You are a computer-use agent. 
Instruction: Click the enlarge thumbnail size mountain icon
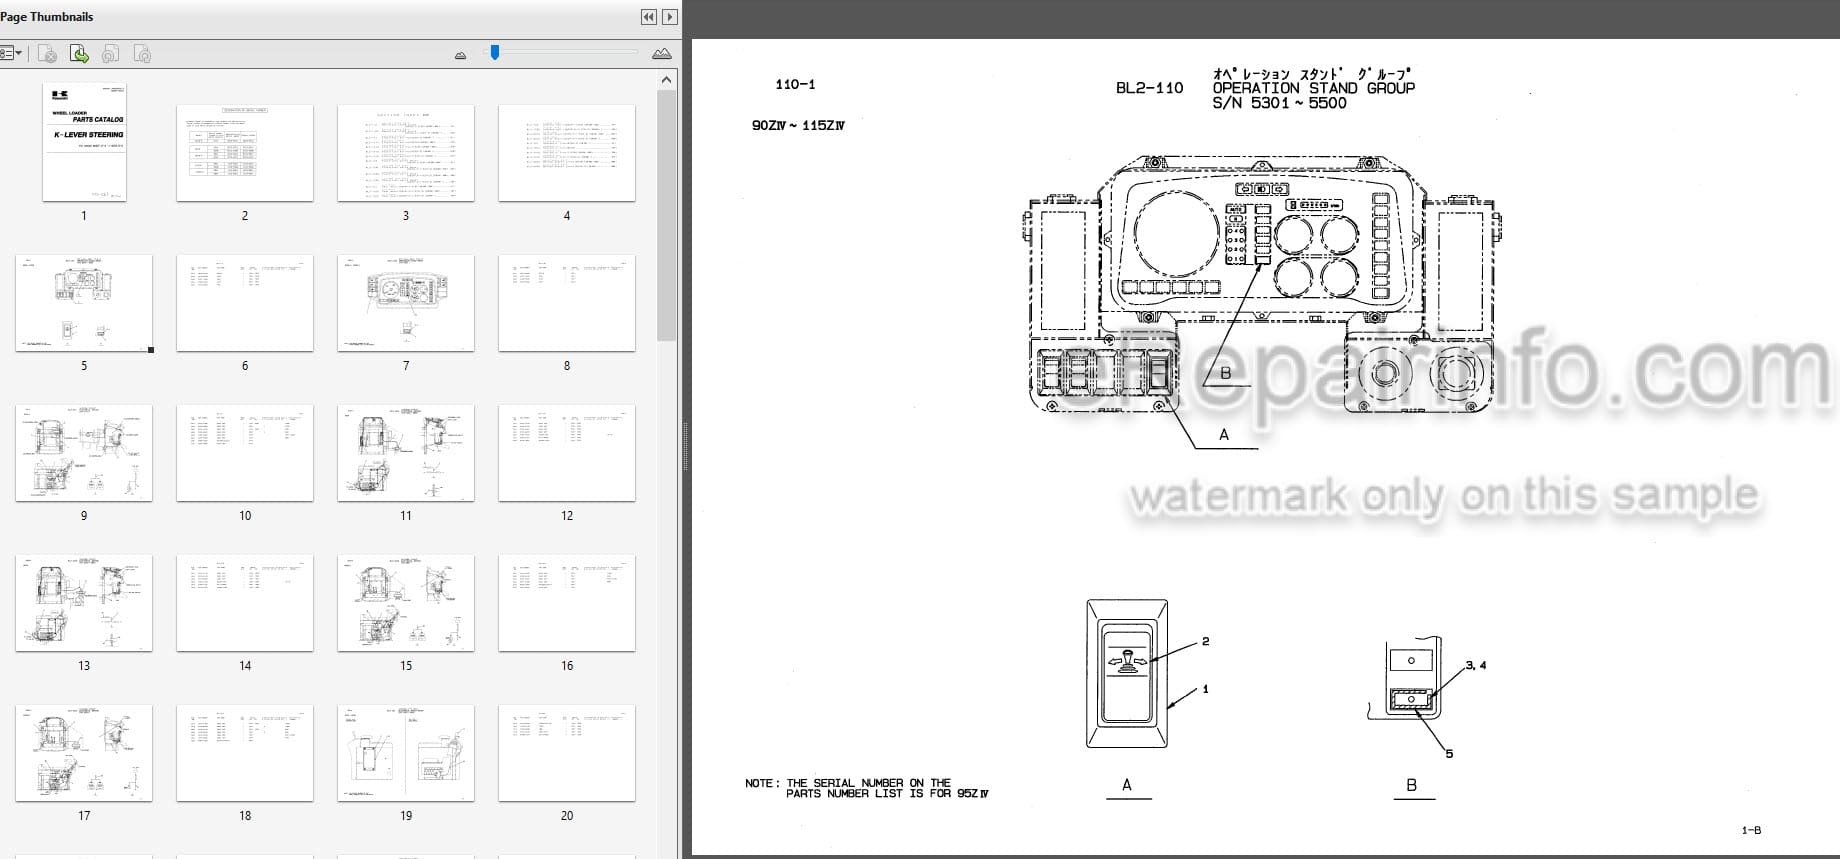coord(661,53)
